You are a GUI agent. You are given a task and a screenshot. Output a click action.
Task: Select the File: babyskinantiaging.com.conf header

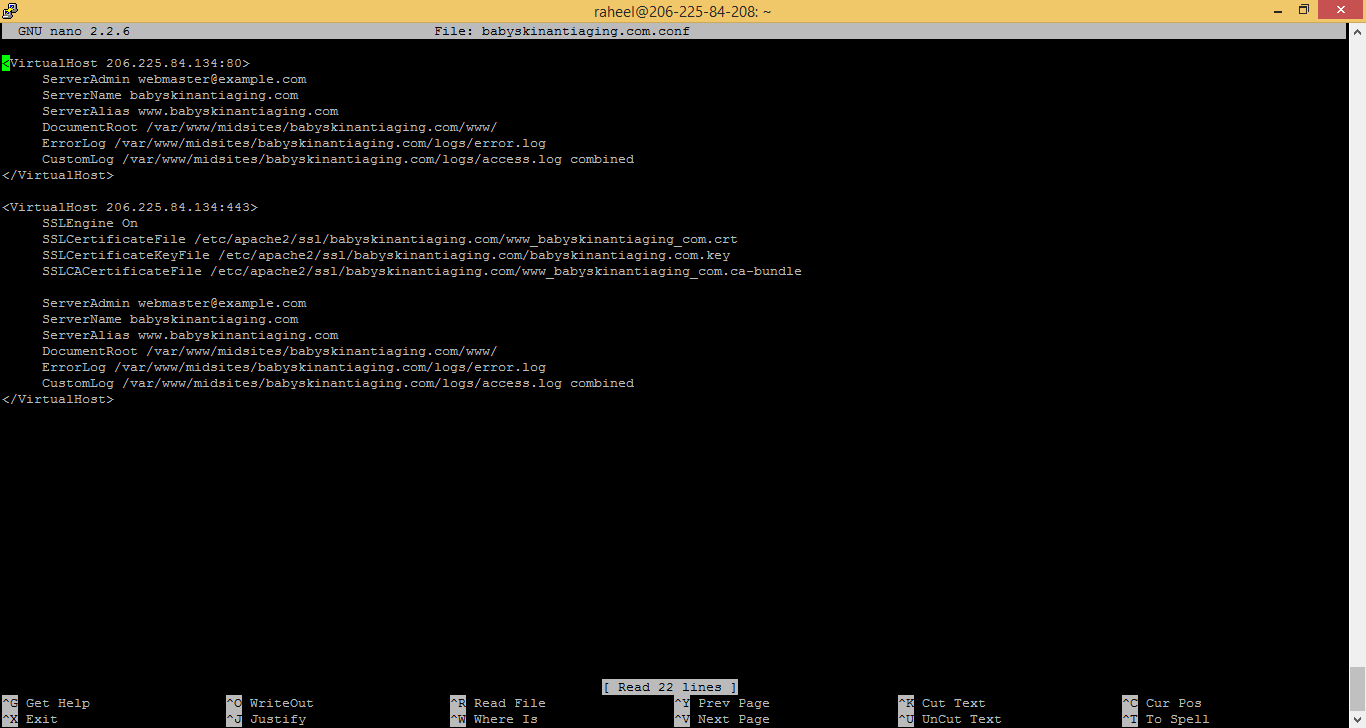coord(562,31)
